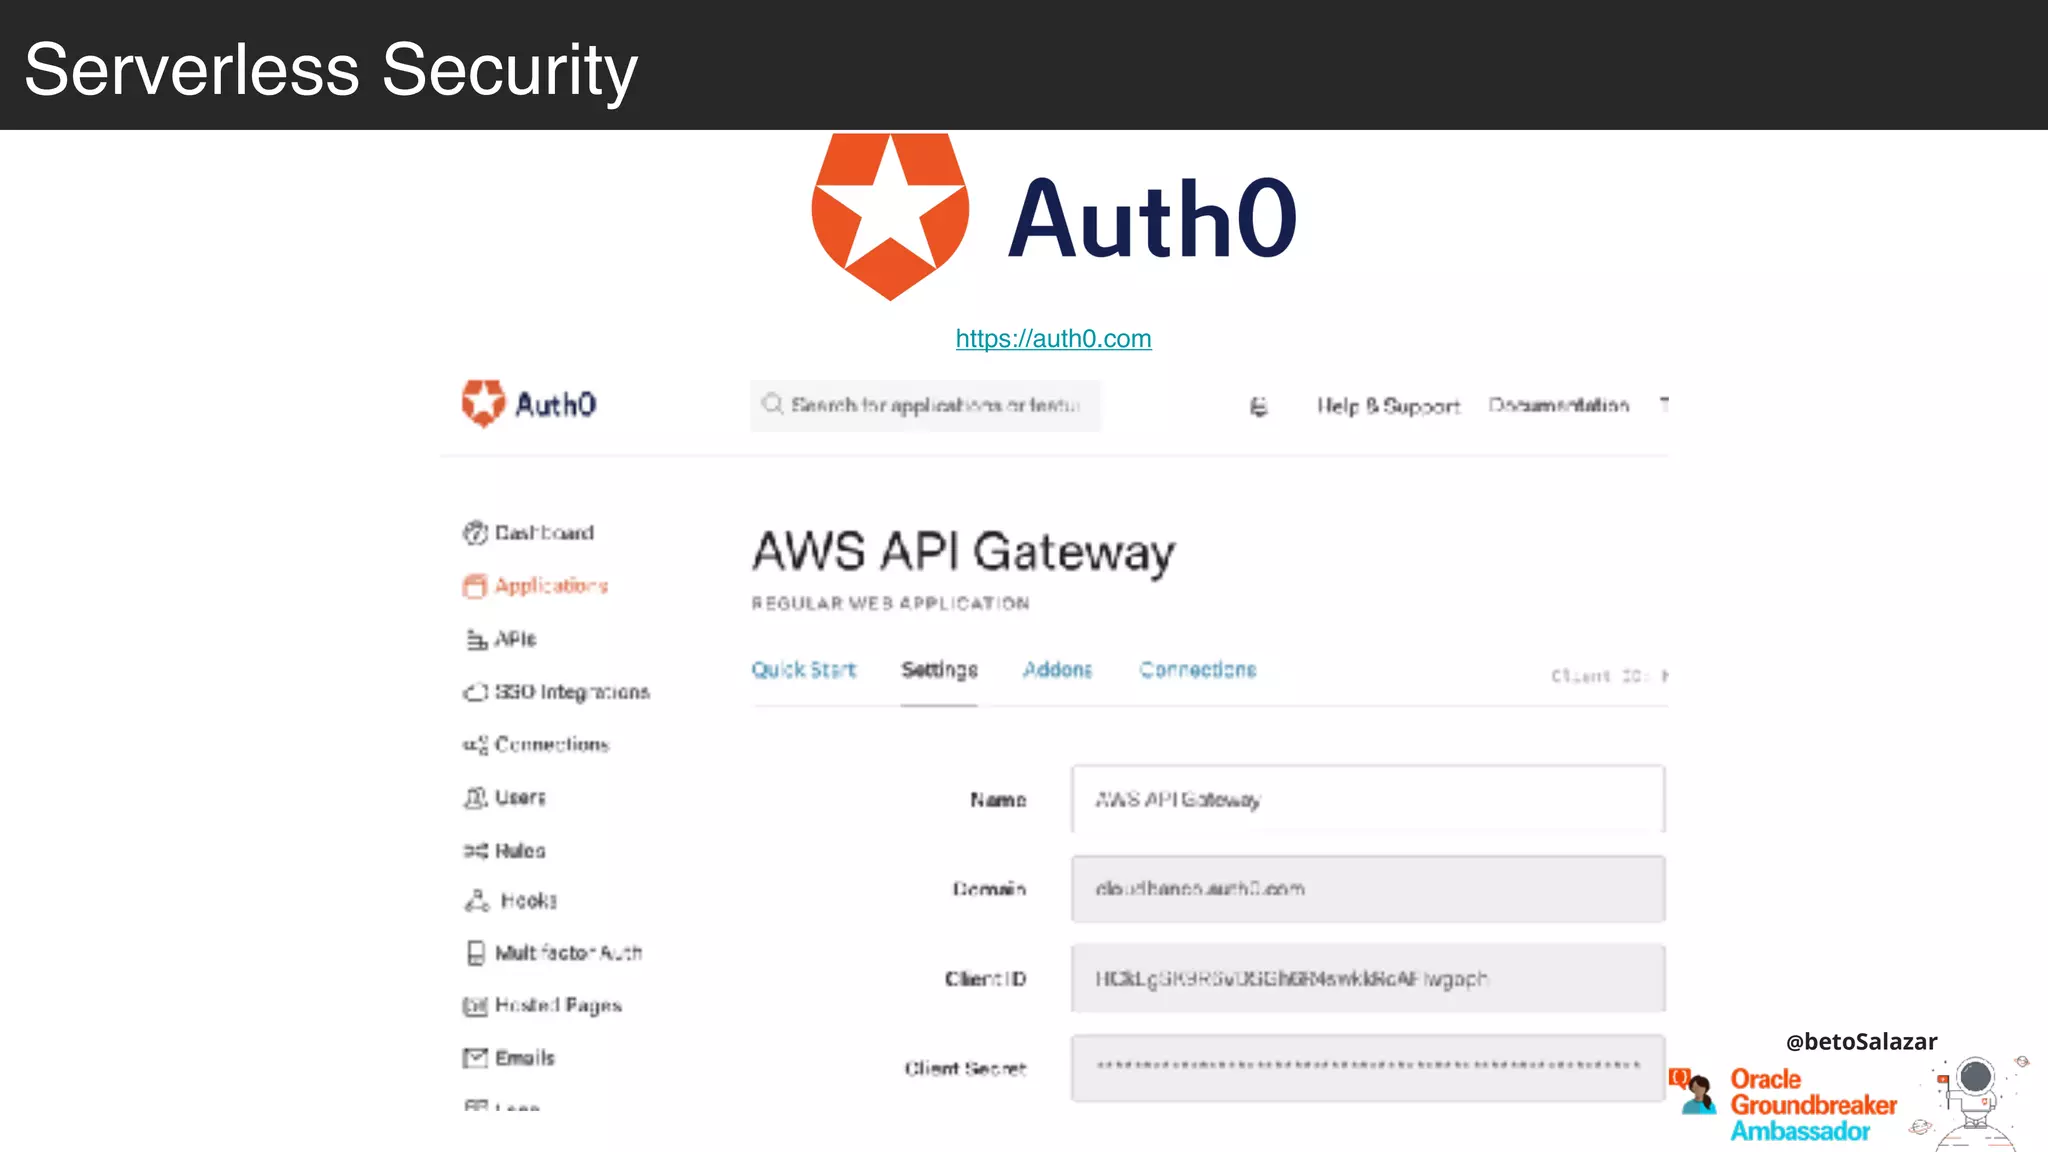This screenshot has width=2048, height=1152.
Task: Open the https://auth0.com link
Action: coord(1053,339)
